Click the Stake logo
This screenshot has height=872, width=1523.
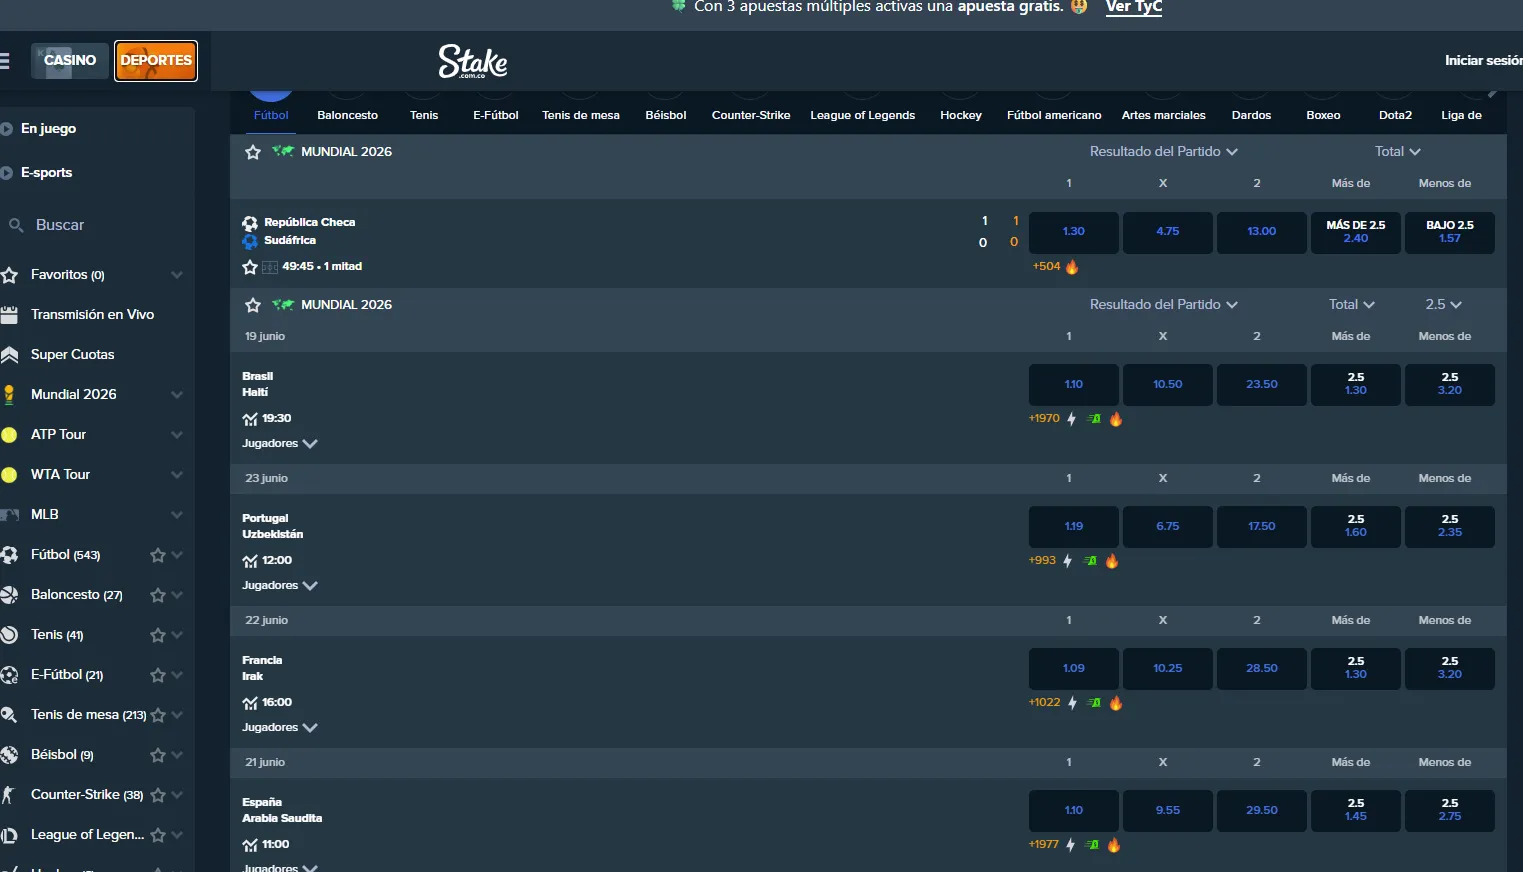(473, 61)
